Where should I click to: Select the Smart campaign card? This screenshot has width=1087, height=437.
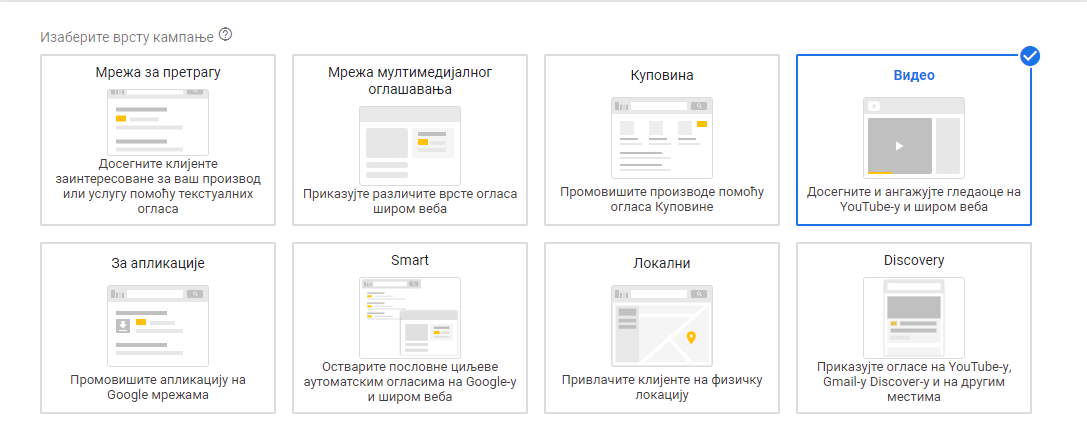pyautogui.click(x=410, y=328)
